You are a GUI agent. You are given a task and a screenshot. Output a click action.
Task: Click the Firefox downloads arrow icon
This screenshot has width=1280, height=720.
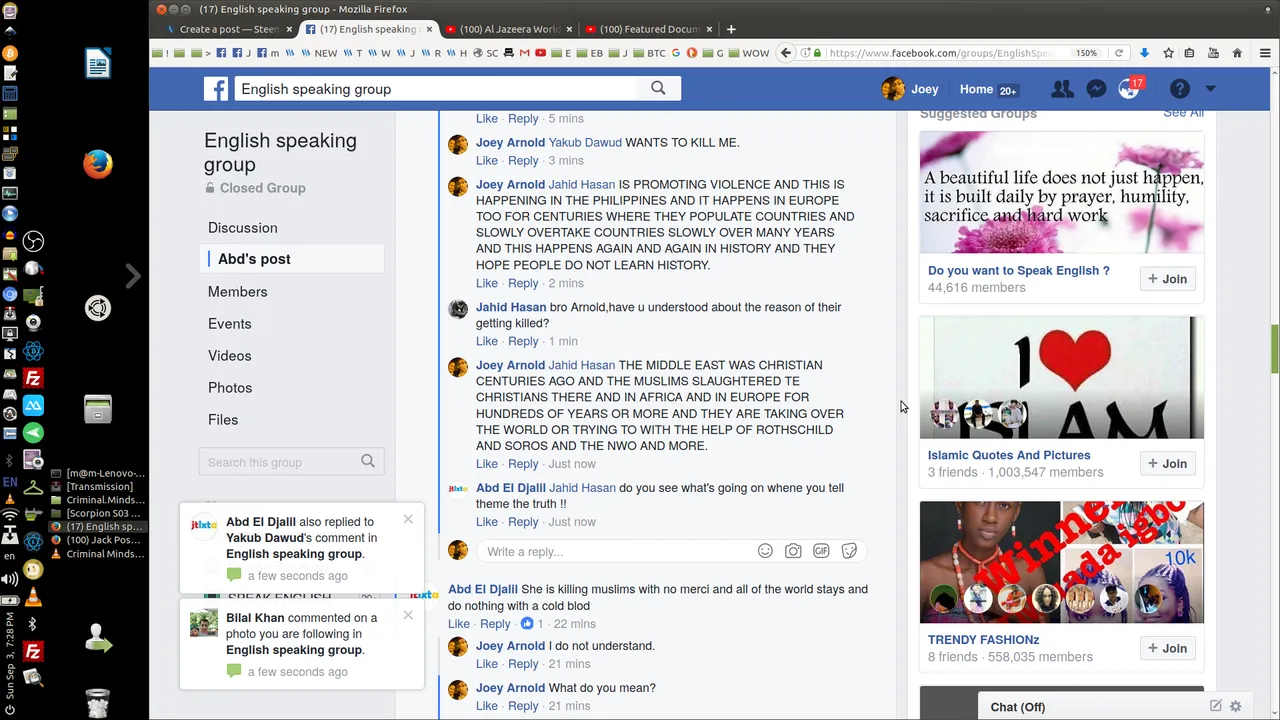pyautogui.click(x=1144, y=53)
